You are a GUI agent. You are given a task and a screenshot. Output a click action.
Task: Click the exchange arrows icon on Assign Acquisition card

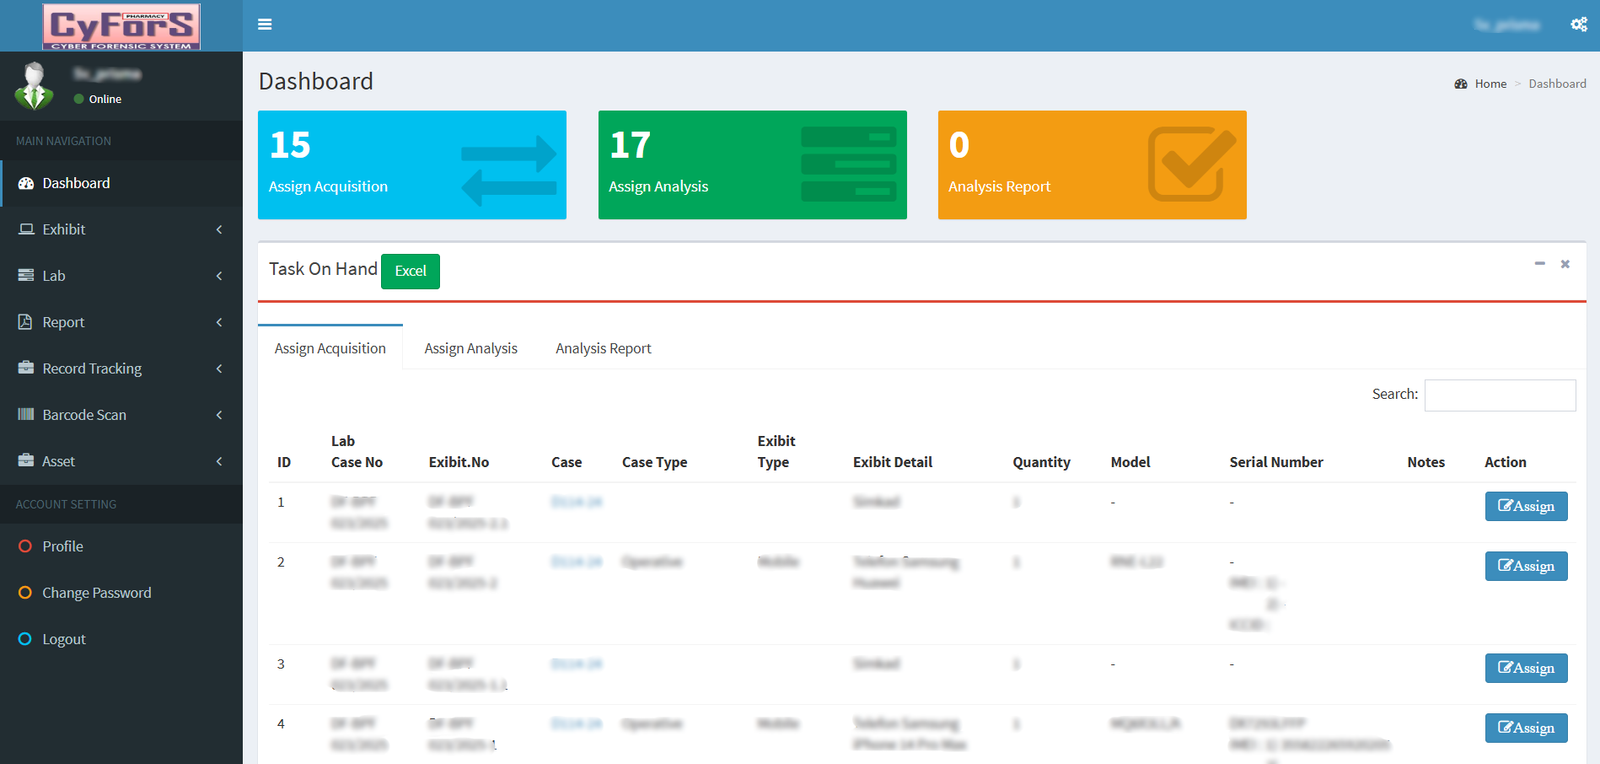509,170
